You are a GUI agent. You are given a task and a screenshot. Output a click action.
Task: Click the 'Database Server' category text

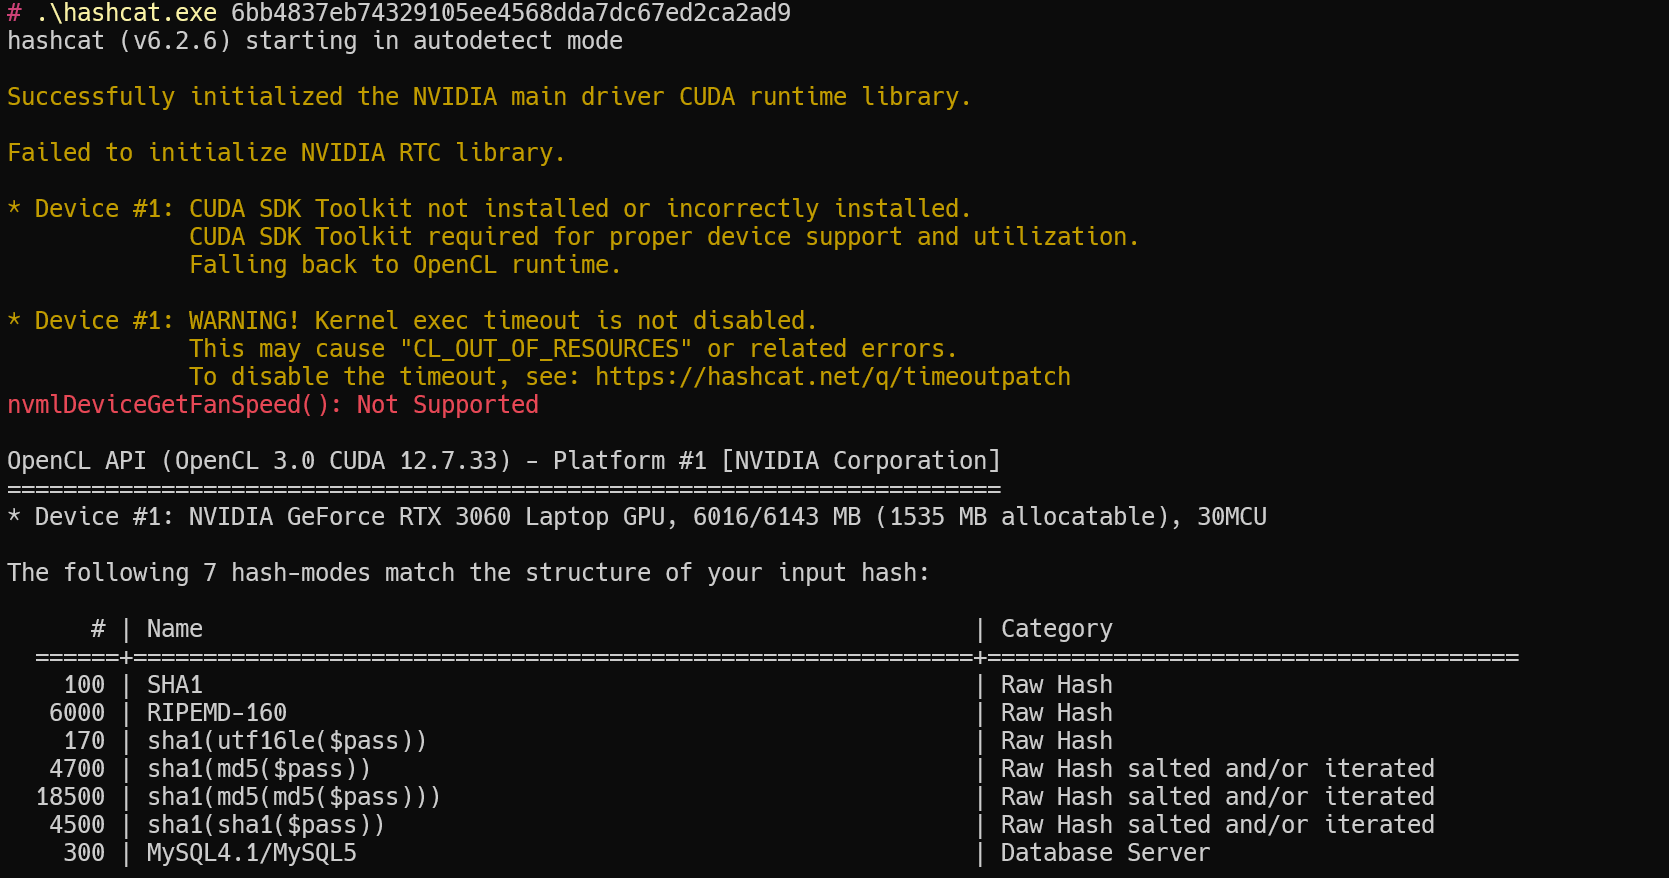pyautogui.click(x=1106, y=853)
